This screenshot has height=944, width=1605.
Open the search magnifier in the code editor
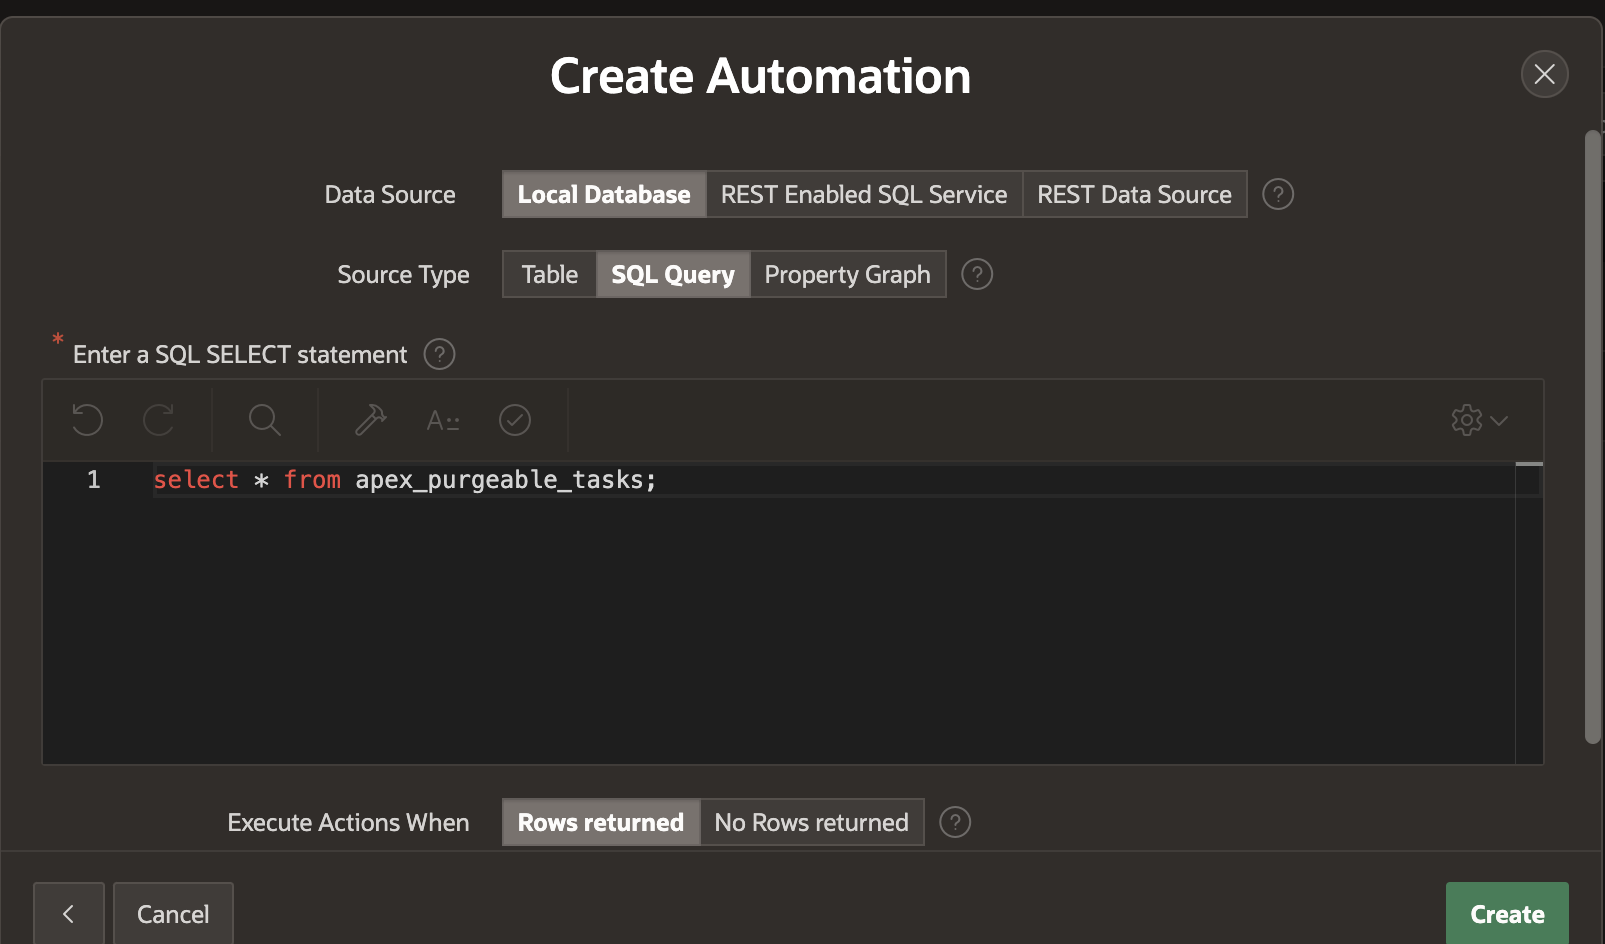(264, 420)
